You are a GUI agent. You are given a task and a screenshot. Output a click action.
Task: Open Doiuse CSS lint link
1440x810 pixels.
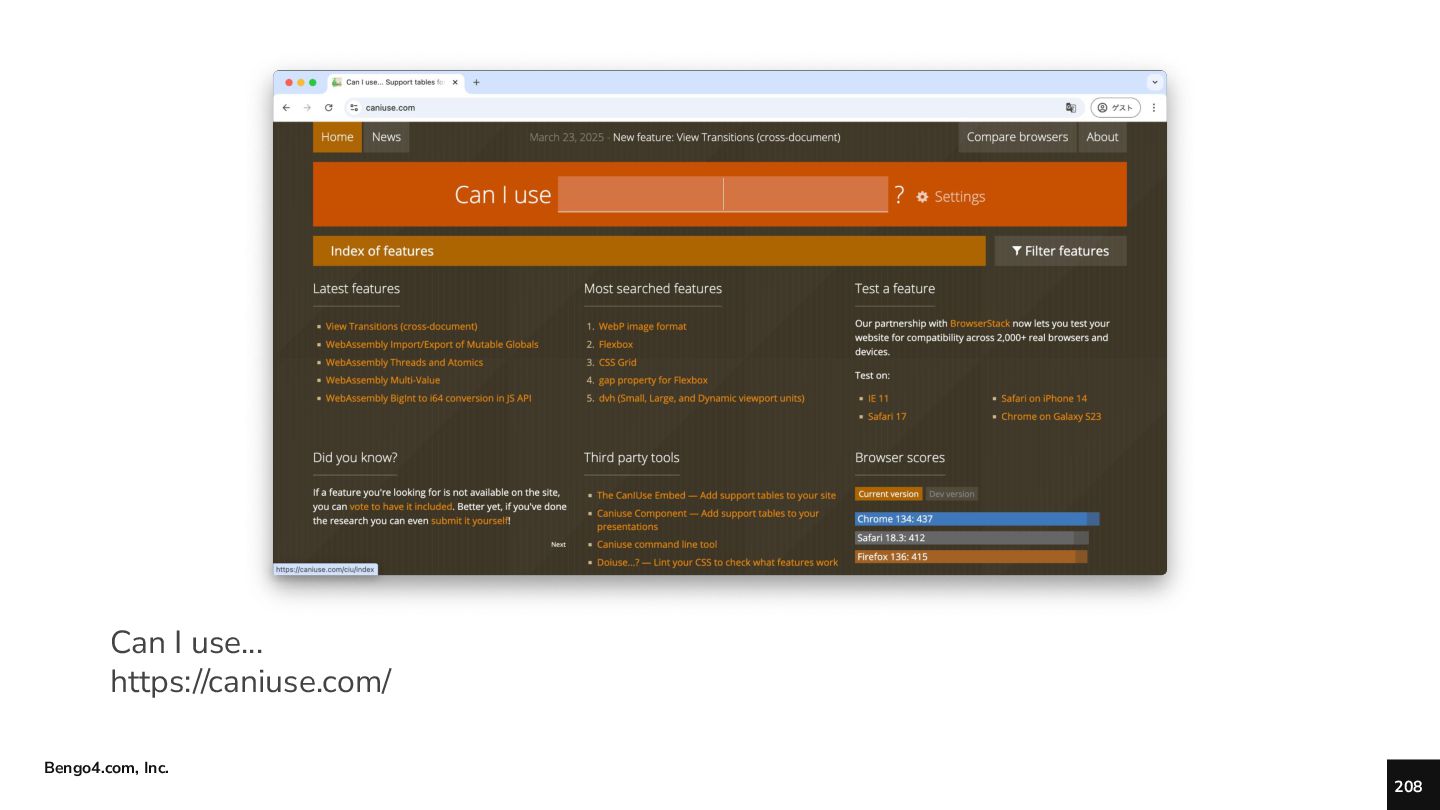[717, 563]
